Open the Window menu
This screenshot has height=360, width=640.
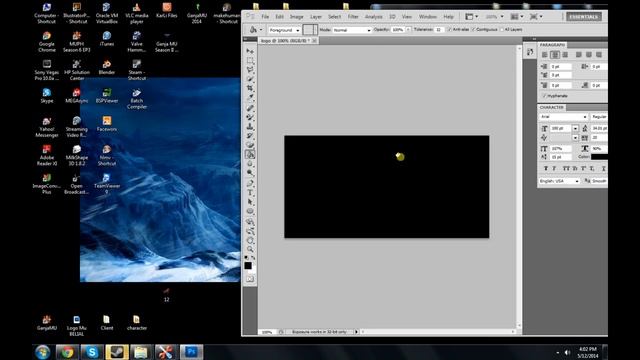(x=428, y=17)
